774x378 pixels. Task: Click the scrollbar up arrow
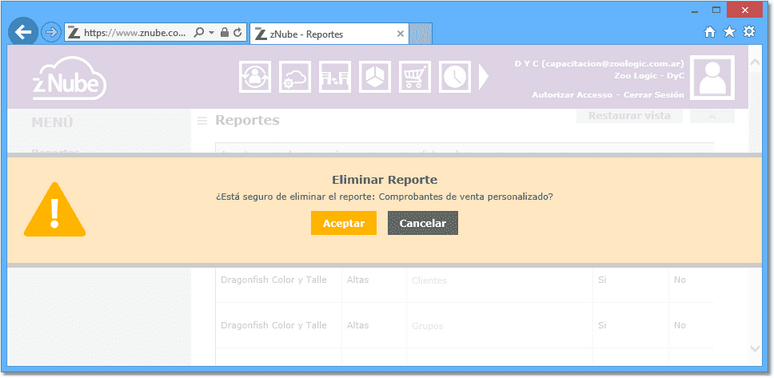point(755,63)
